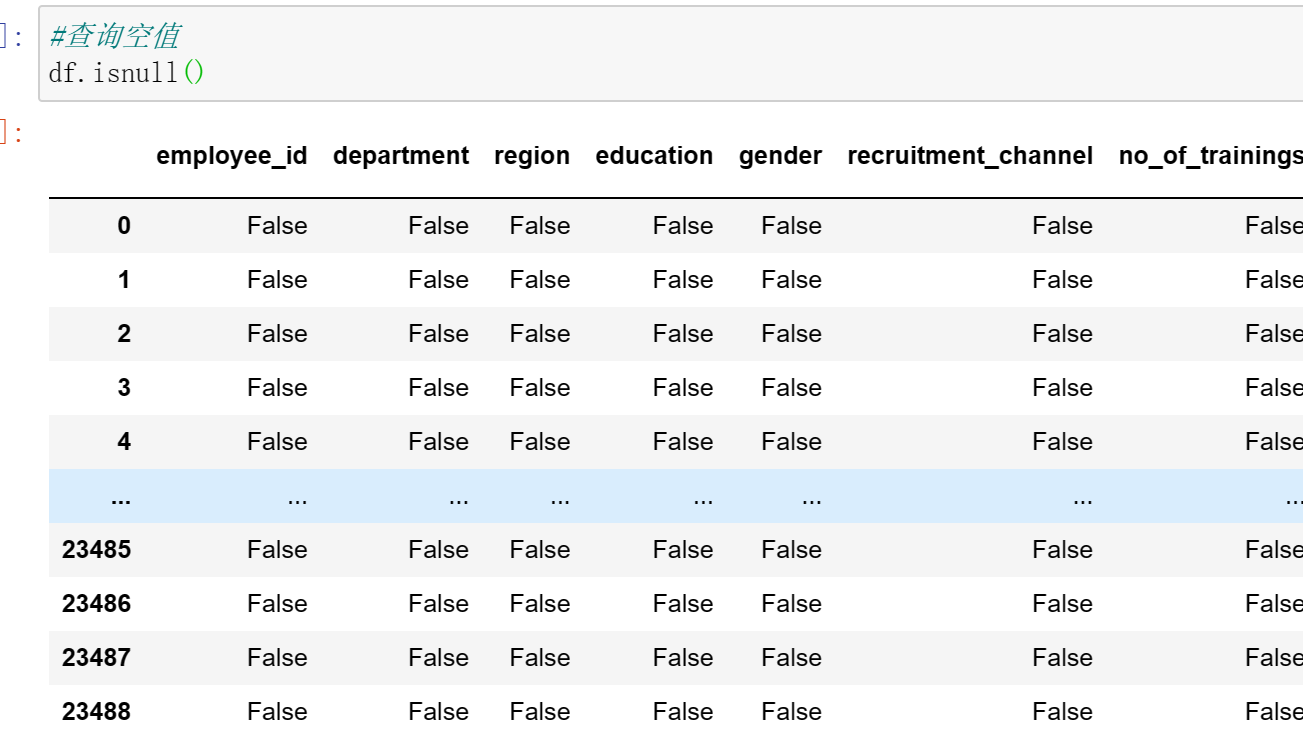Viewport: 1303px width, 736px height.
Task: Select row index 3 label
Action: click(x=123, y=388)
